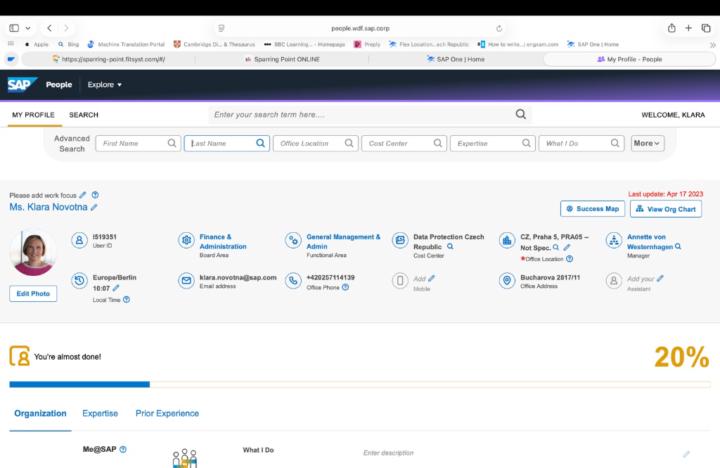Open the Machine Translation Portal bookmark
Viewport: 720px width, 468px height.
pos(126,45)
